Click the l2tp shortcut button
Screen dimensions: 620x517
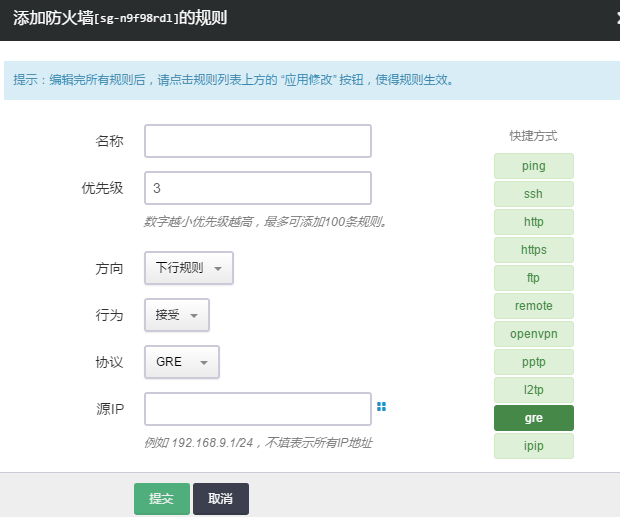[x=533, y=390]
